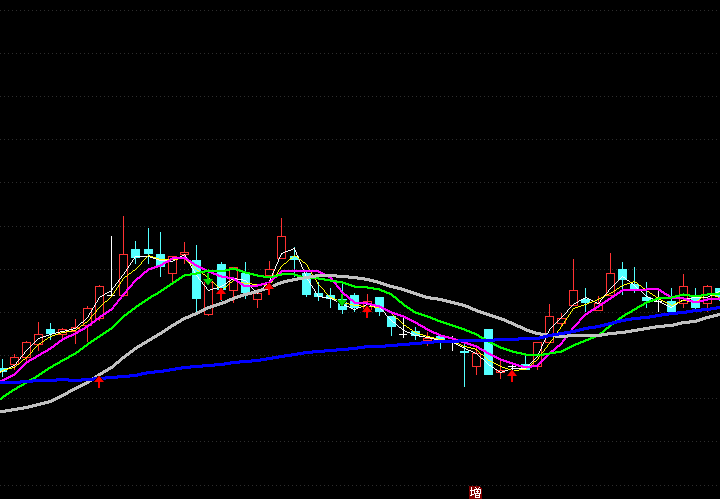The height and width of the screenshot is (499, 720).
Task: Select the red up arrow under the blue-gray line crossover
Action: (x=99, y=381)
